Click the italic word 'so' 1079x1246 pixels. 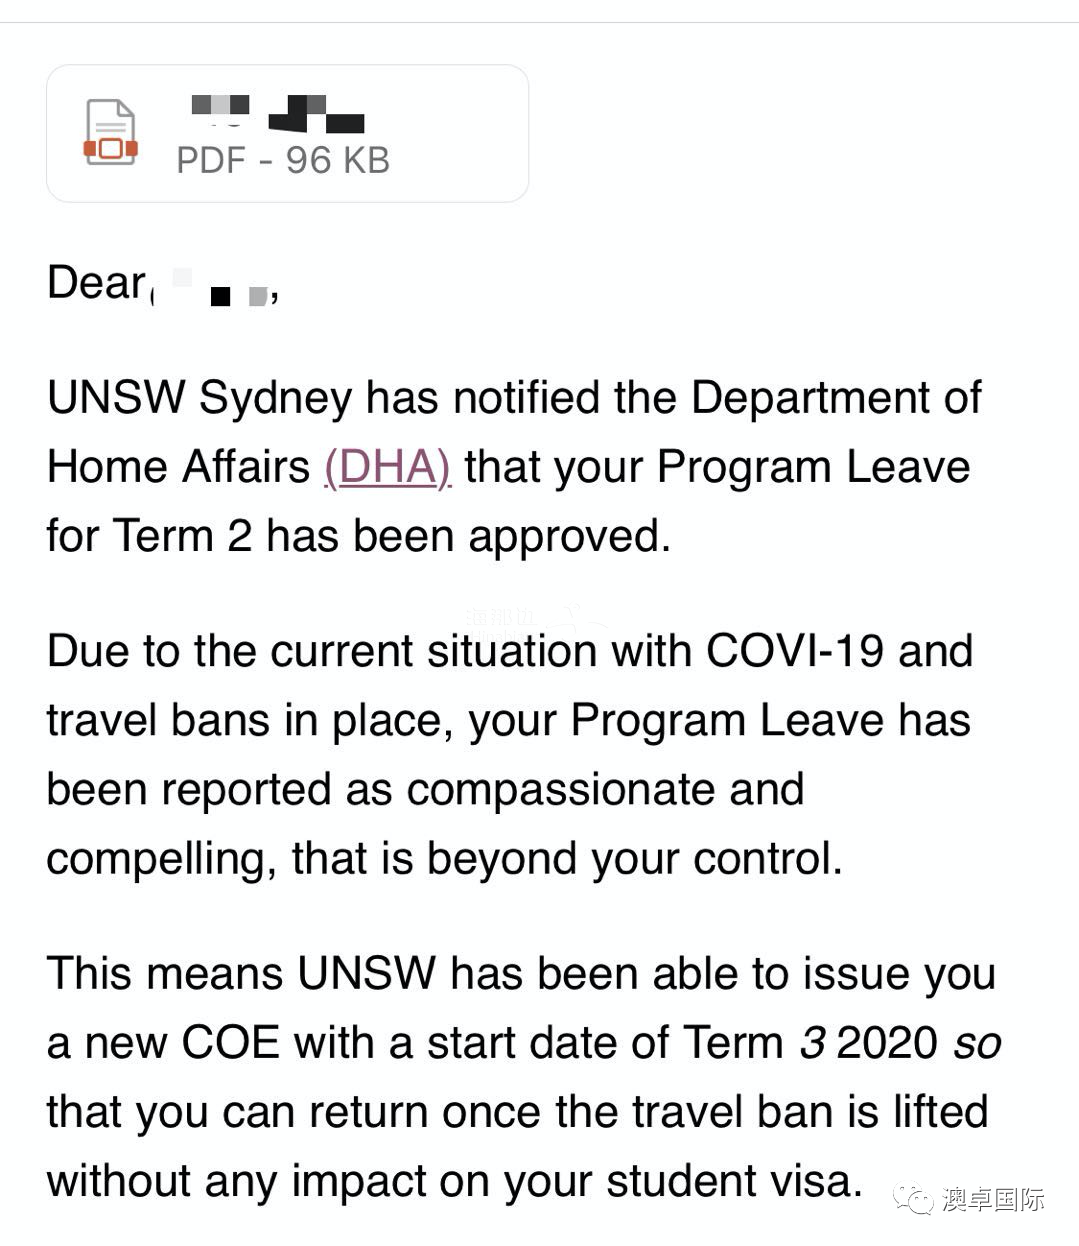tap(977, 1043)
